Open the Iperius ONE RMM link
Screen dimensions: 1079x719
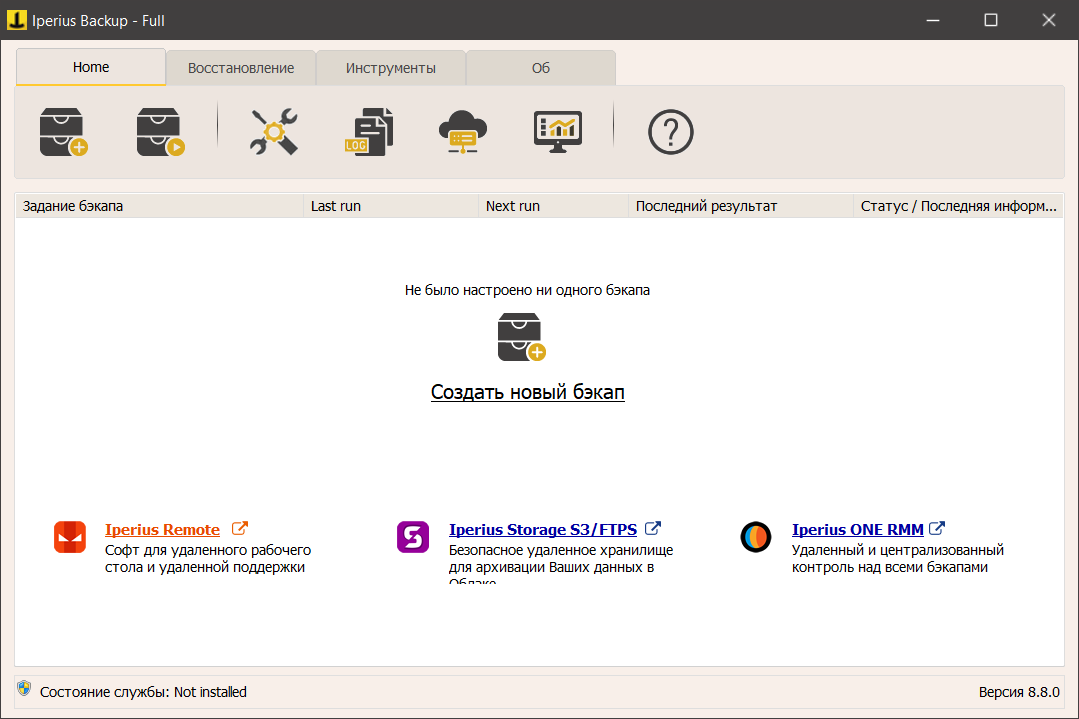(x=857, y=530)
